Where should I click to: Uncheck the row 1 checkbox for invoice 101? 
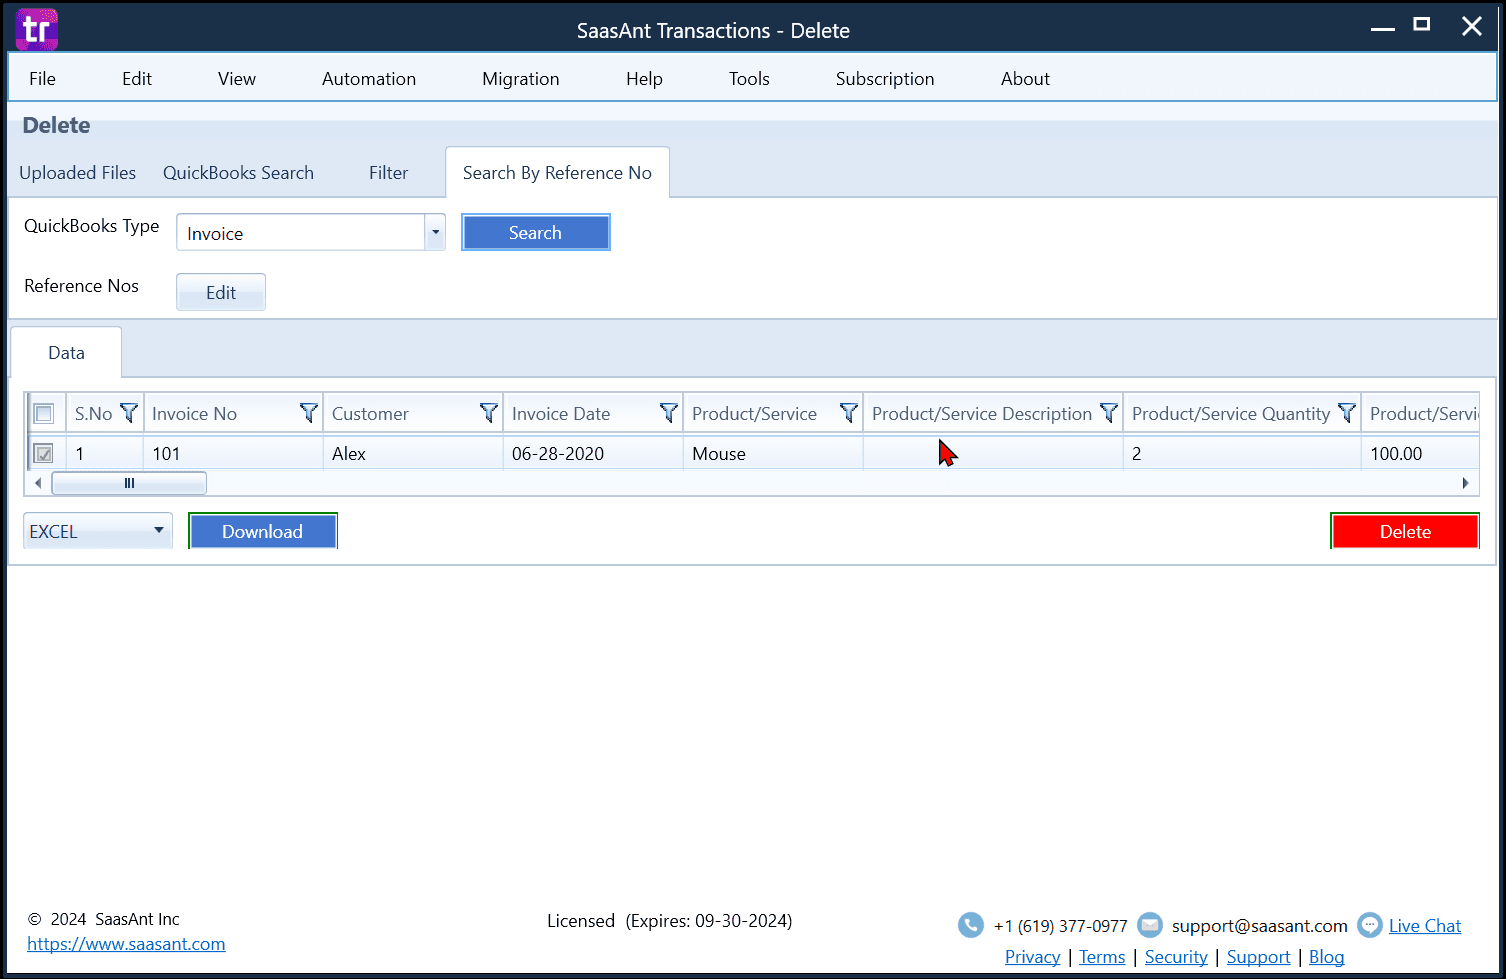[44, 454]
